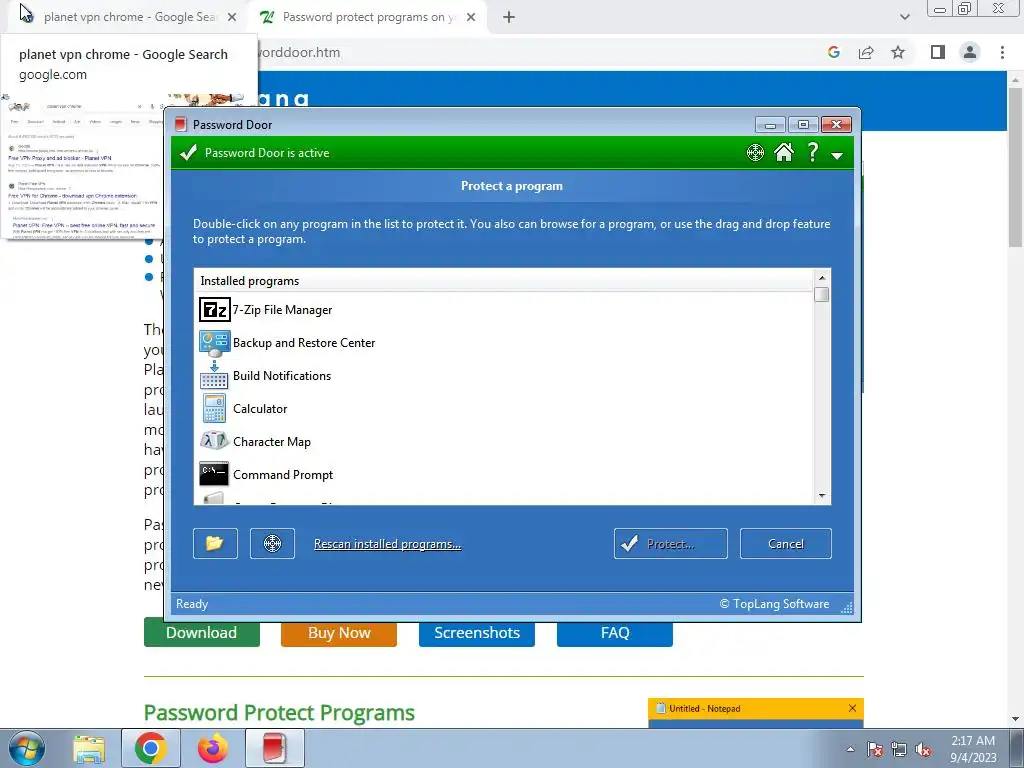Close the Password protect programs tab
This screenshot has height=768, width=1024.
coord(471,18)
